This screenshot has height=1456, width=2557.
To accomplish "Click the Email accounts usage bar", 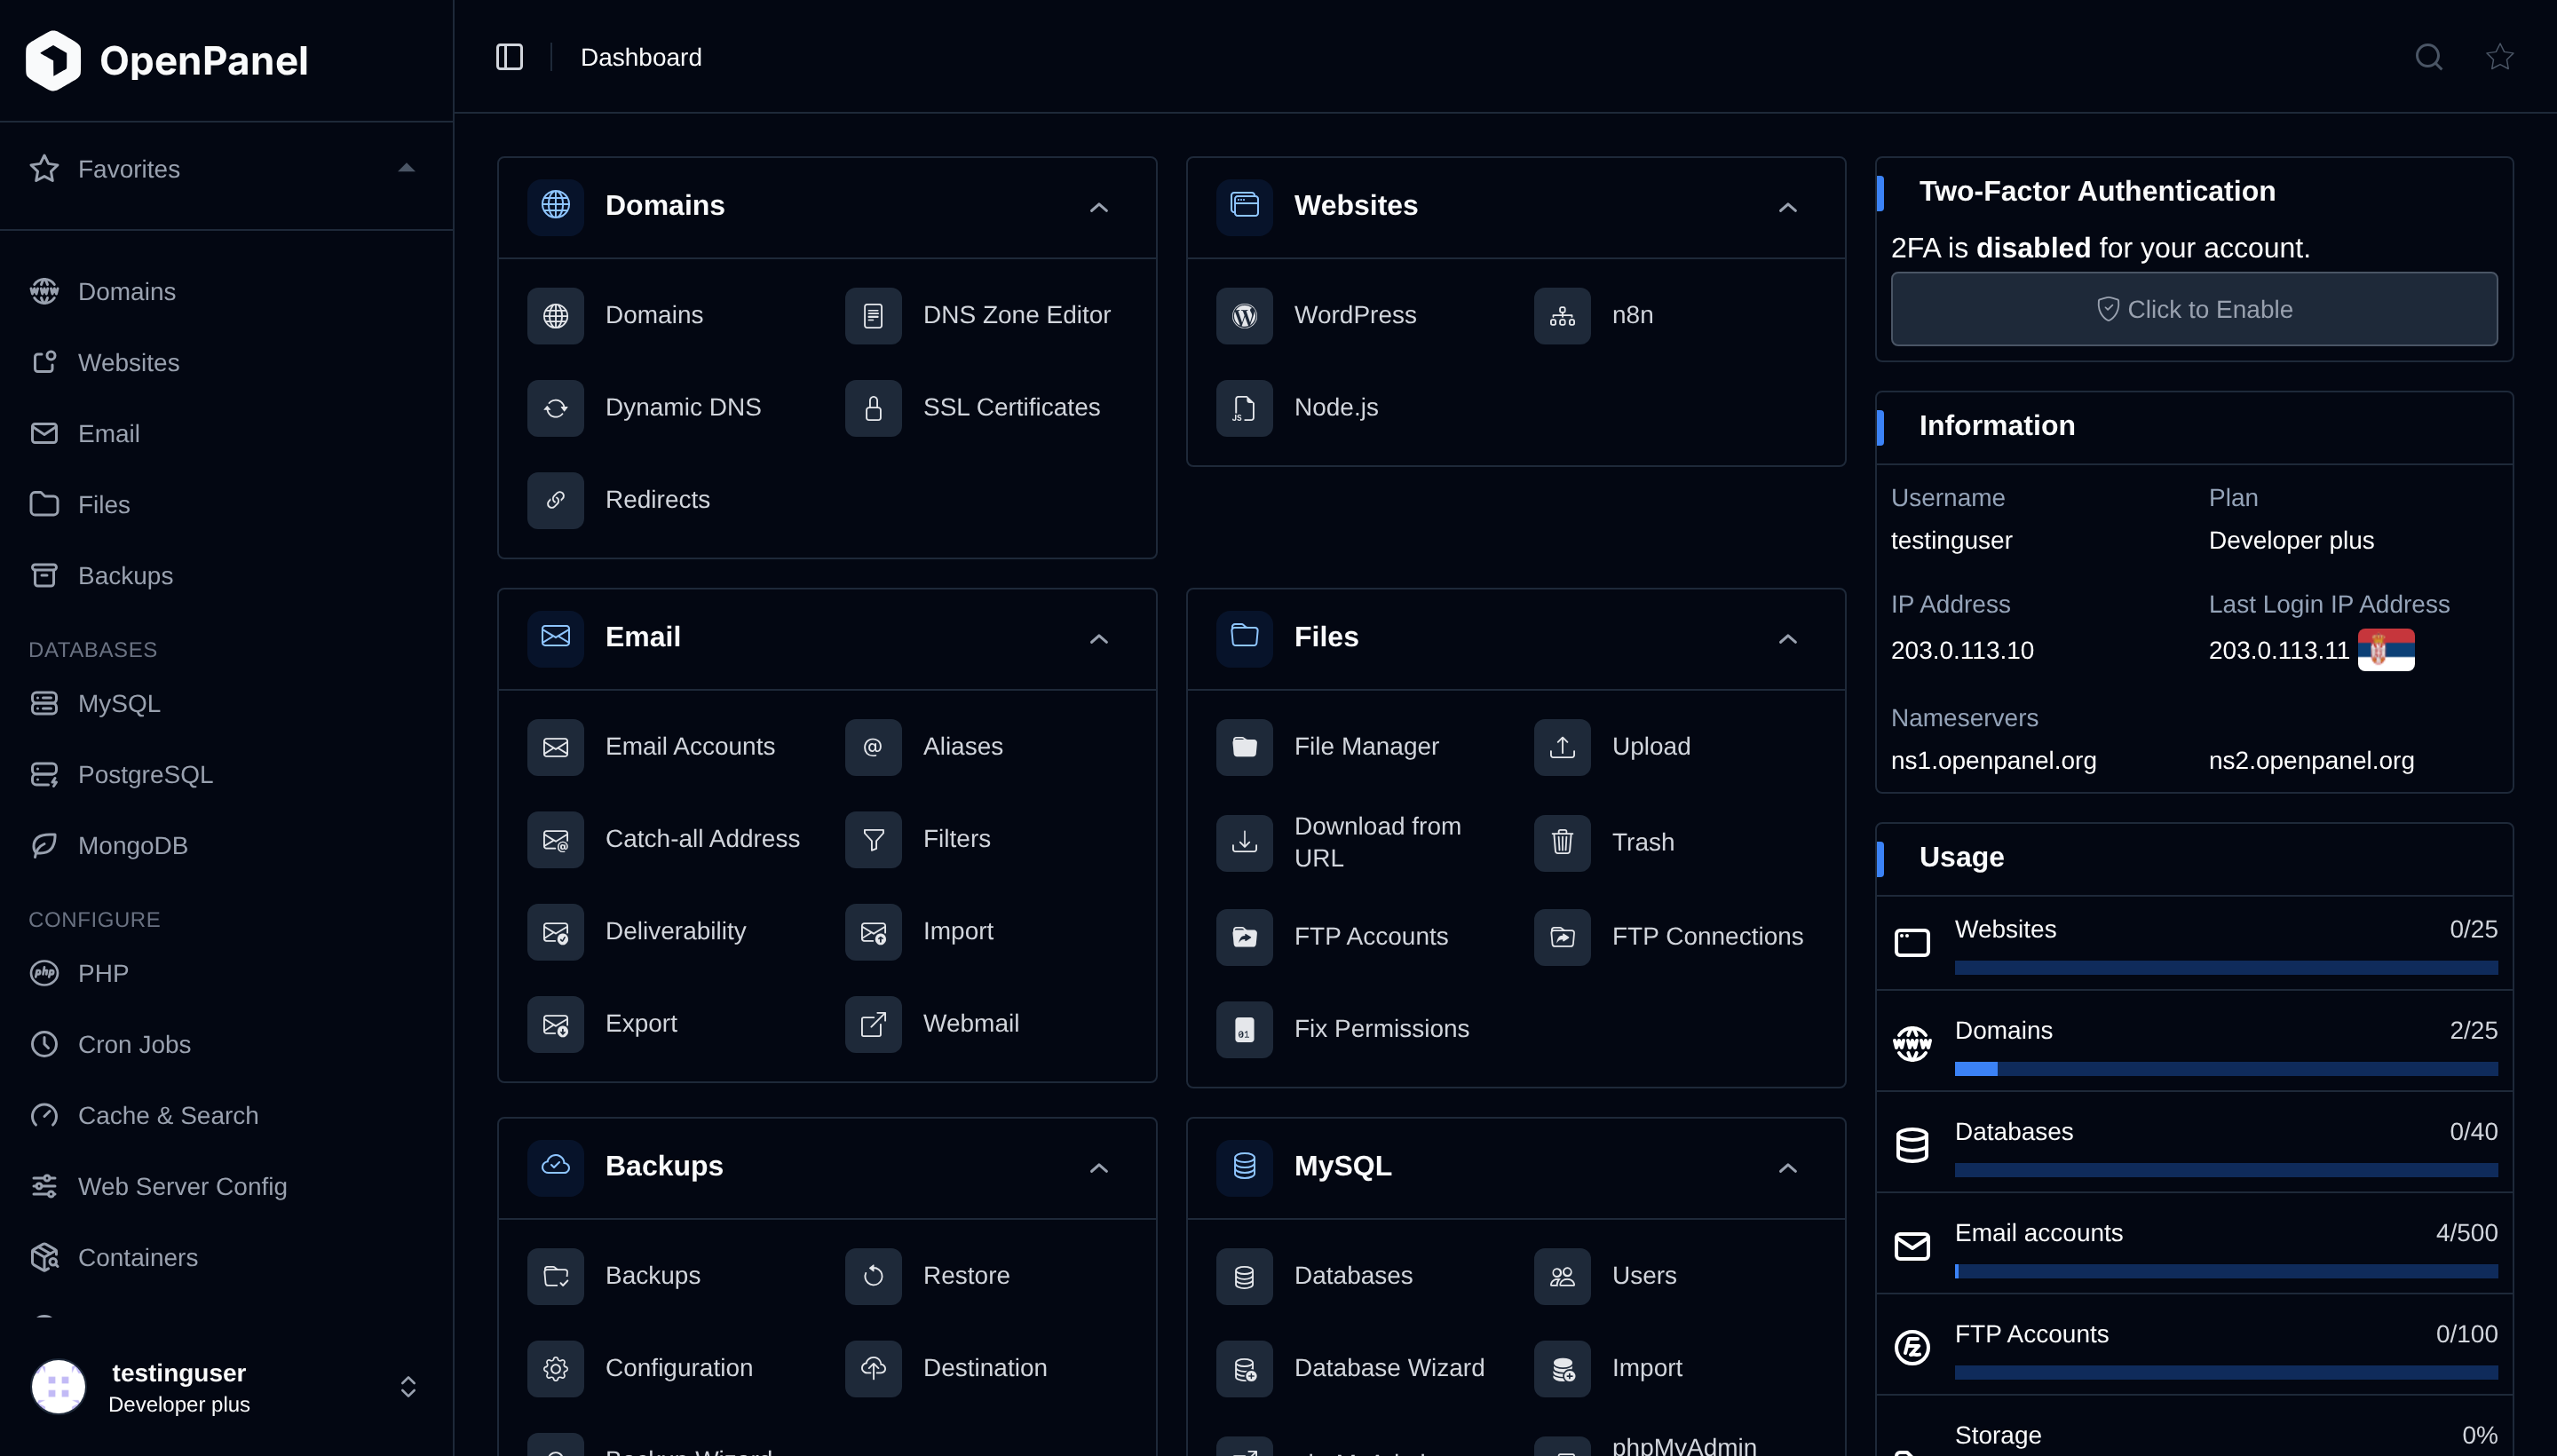I will pos(2226,1271).
